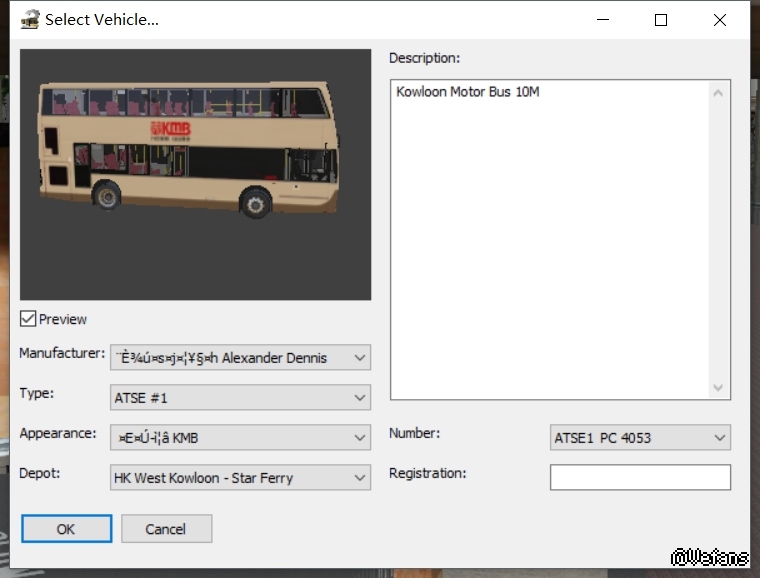Click the Number label
Viewport: 760px width, 578px height.
click(414, 433)
